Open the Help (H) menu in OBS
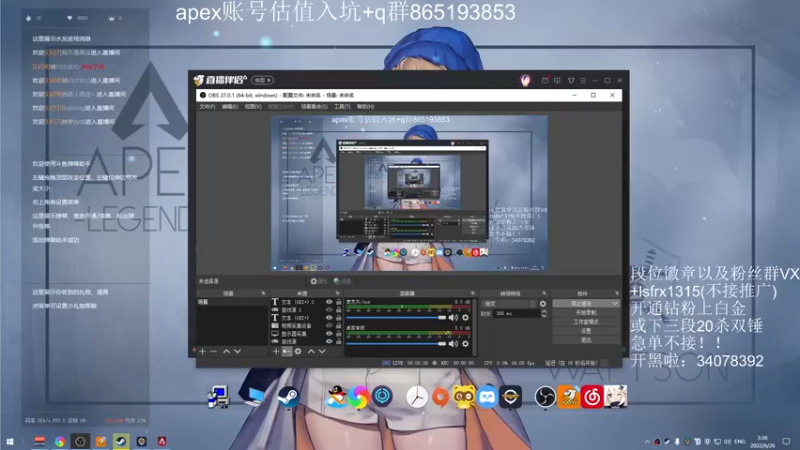The width and height of the screenshot is (800, 450). 365,107
